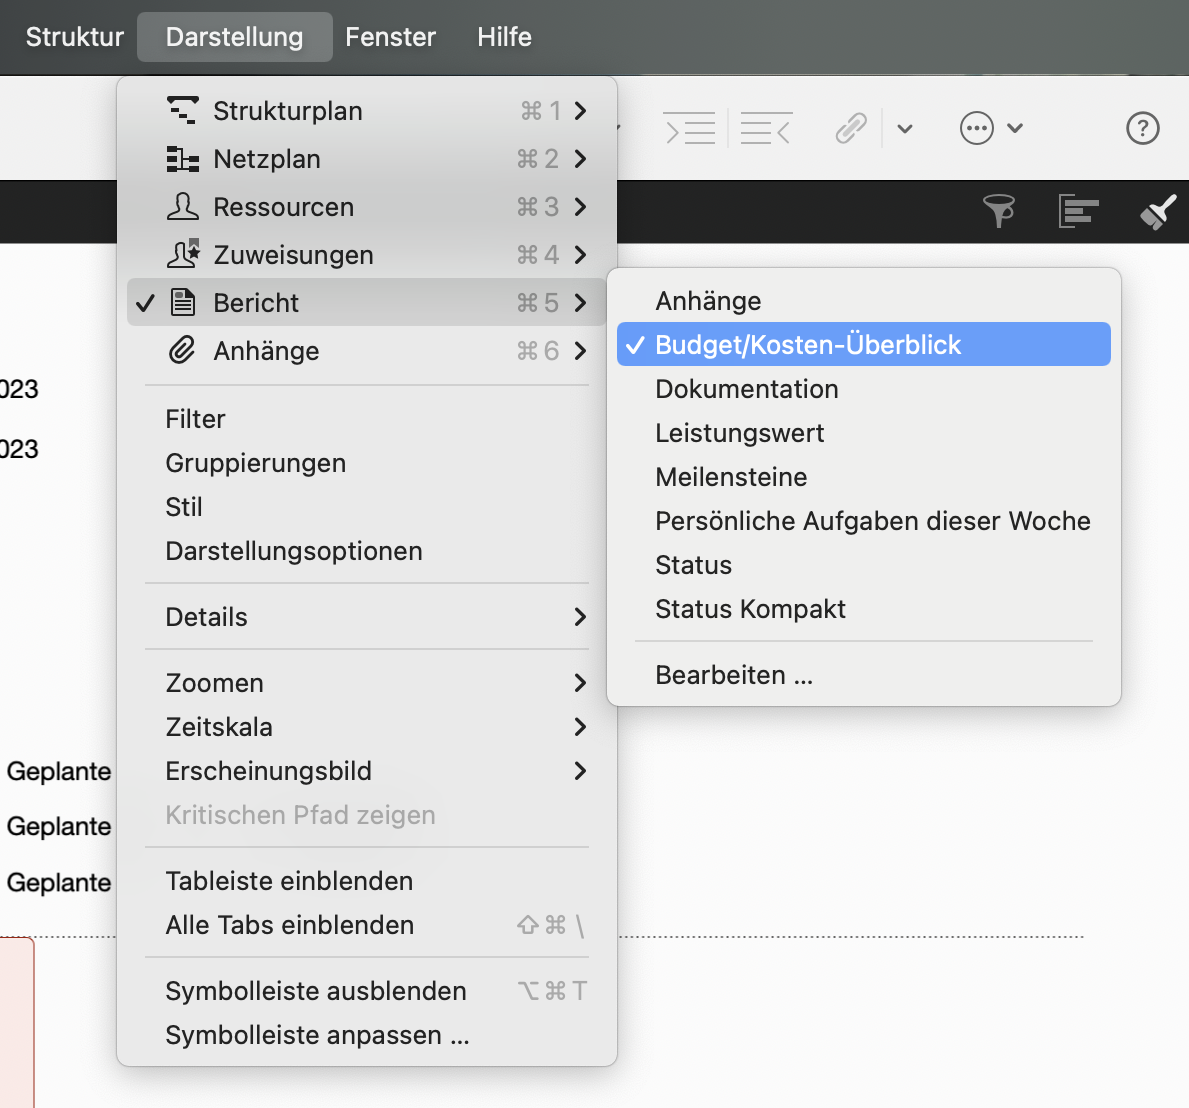
Task: Click the ellipsis more-actions toolbar icon
Action: click(x=976, y=128)
